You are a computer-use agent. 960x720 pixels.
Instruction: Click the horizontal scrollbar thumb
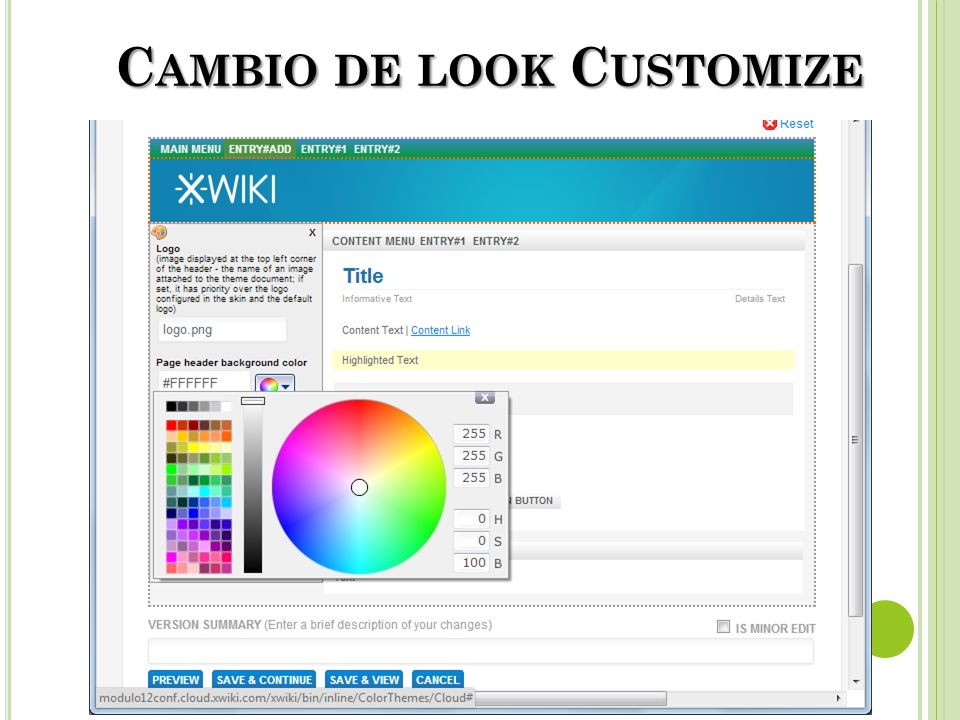tap(570, 698)
